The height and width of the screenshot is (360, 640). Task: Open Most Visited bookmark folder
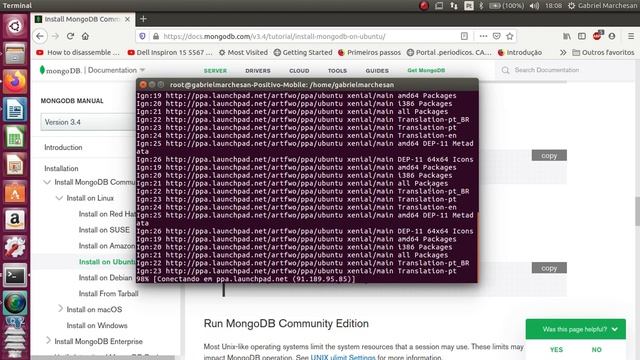pyautogui.click(x=243, y=52)
